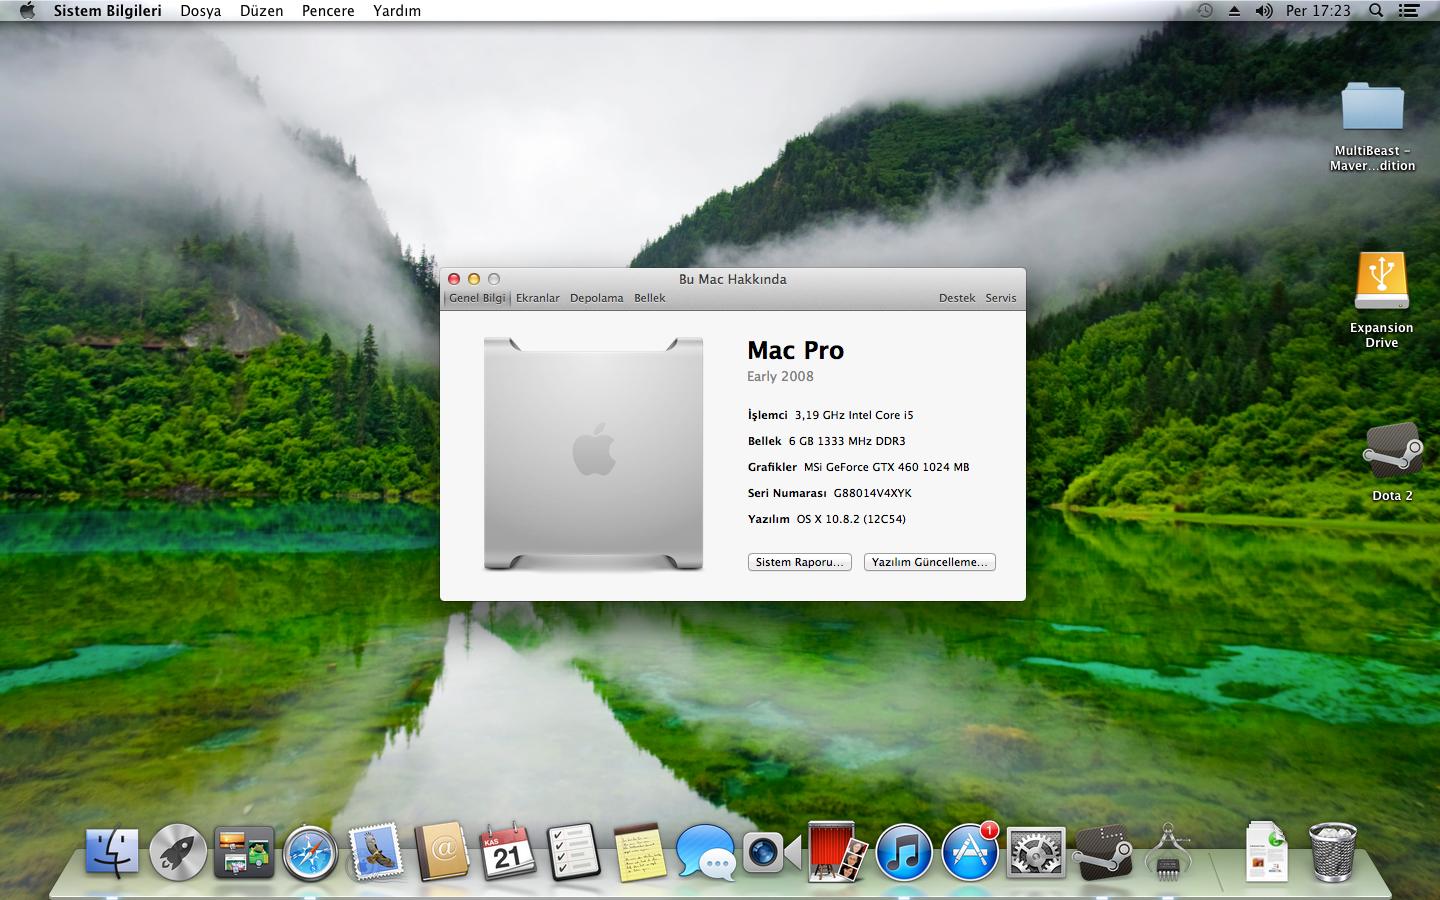Image resolution: width=1440 pixels, height=900 pixels.
Task: Open Notification Center icon in menu bar
Action: tap(1409, 11)
